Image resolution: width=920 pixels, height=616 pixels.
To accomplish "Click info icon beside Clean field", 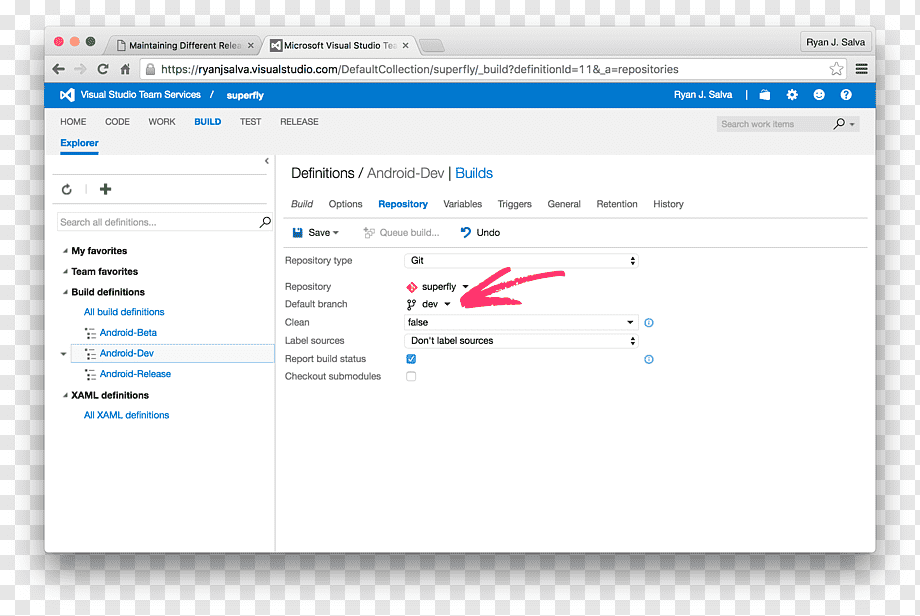I will click(x=649, y=323).
